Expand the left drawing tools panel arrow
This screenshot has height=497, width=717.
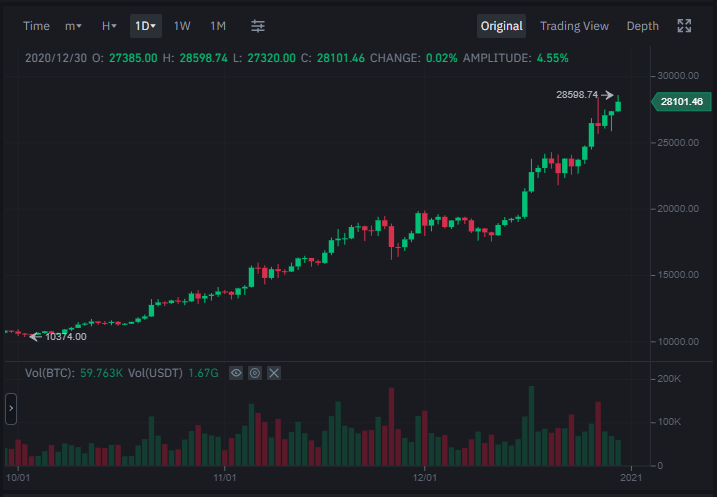11,408
